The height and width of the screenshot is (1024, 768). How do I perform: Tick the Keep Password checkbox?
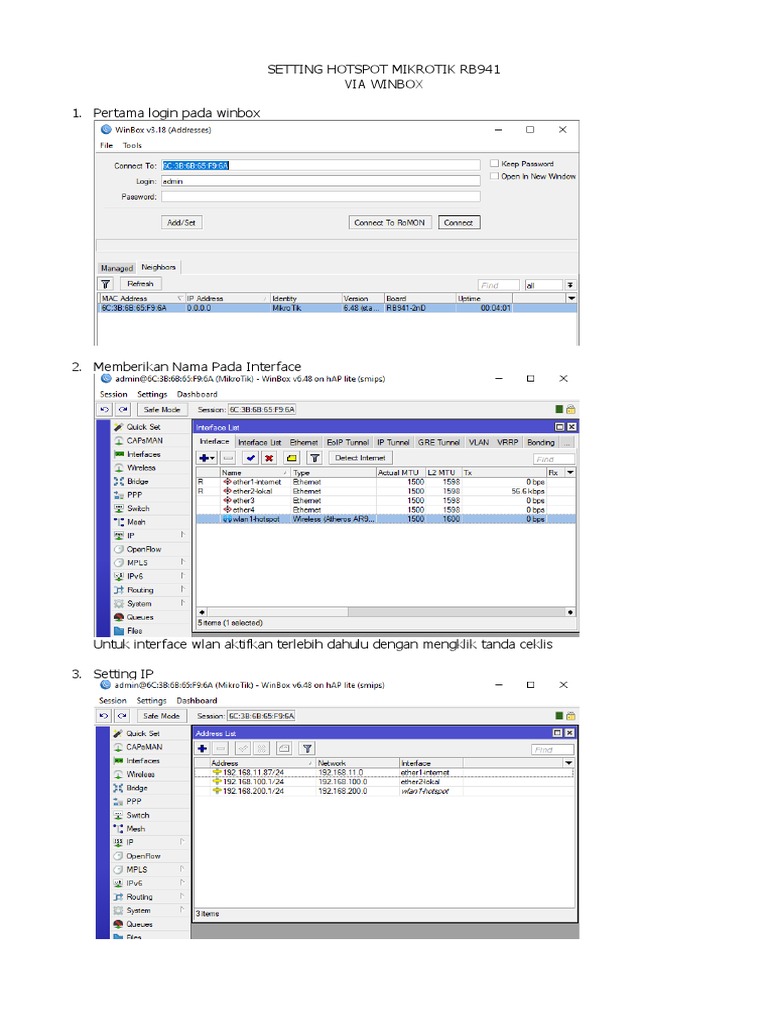click(494, 163)
